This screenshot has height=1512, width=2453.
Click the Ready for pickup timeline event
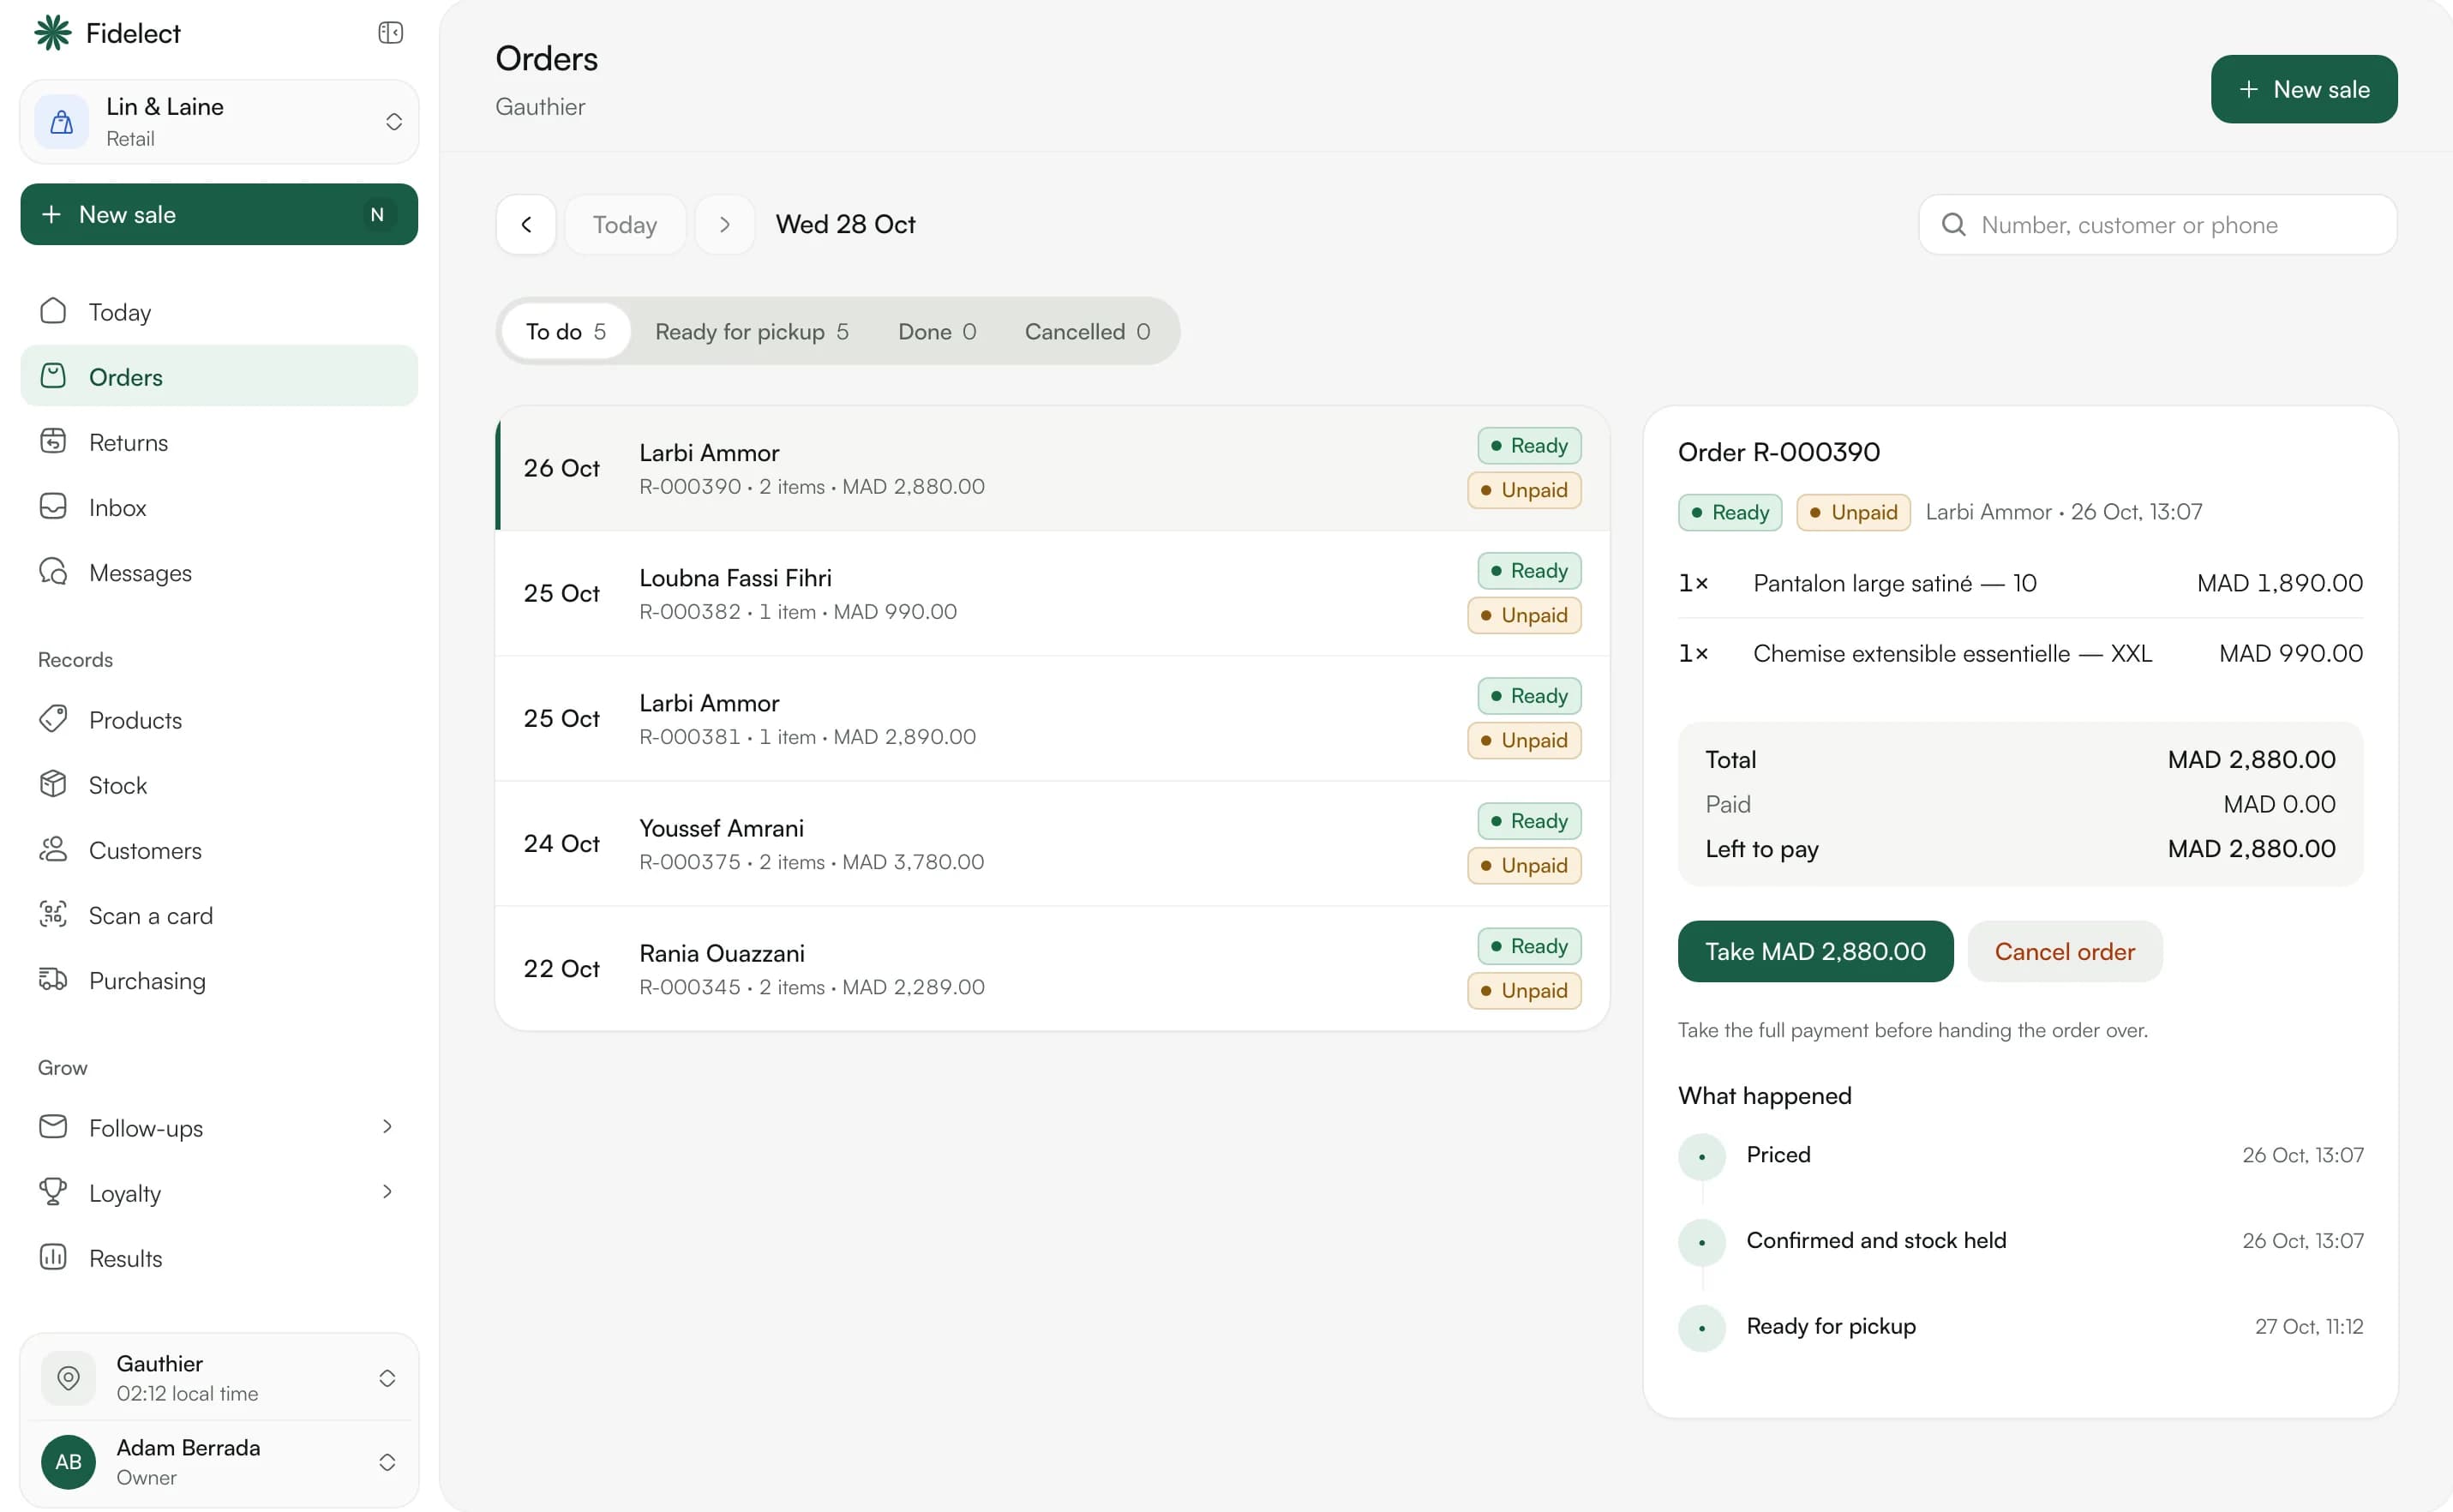2020,1327
